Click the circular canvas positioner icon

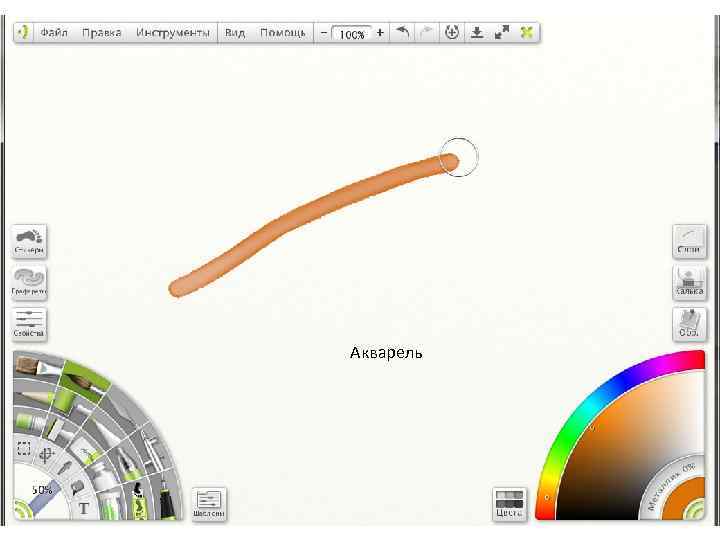coord(452,33)
